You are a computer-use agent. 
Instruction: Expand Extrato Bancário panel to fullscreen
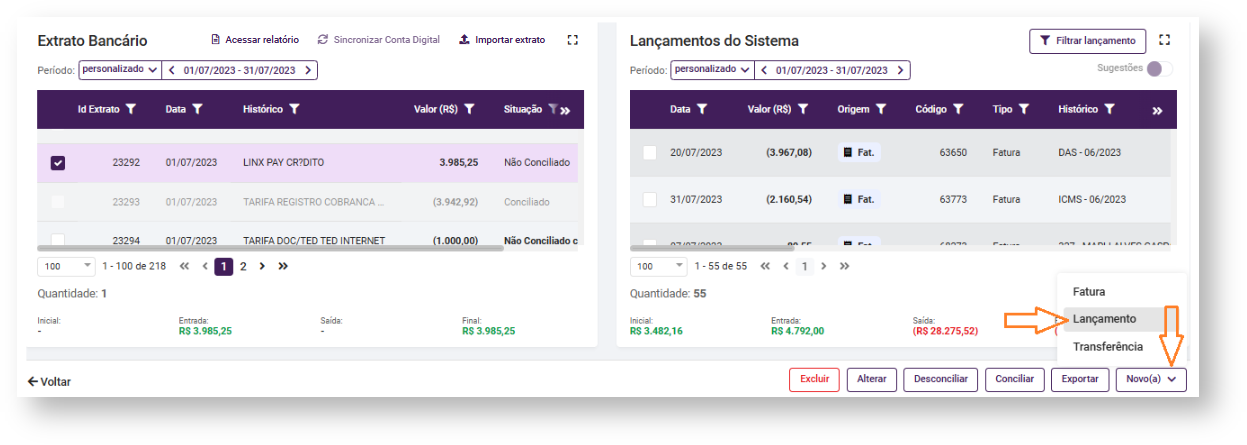pyautogui.click(x=573, y=40)
